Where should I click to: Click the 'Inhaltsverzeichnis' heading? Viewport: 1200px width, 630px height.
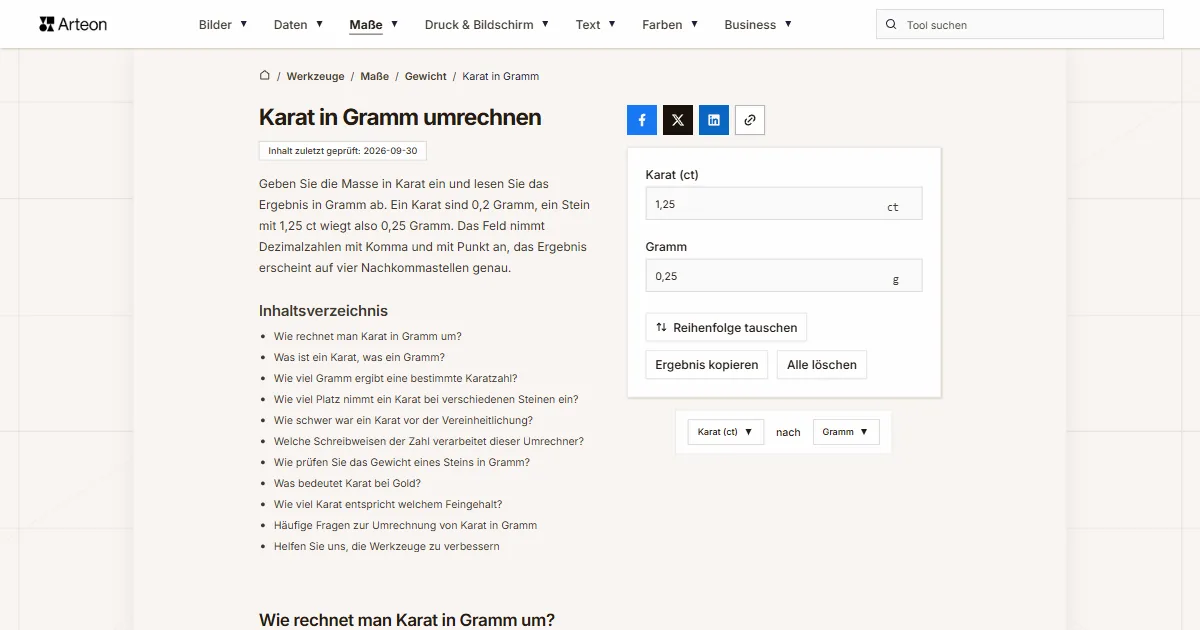click(323, 311)
